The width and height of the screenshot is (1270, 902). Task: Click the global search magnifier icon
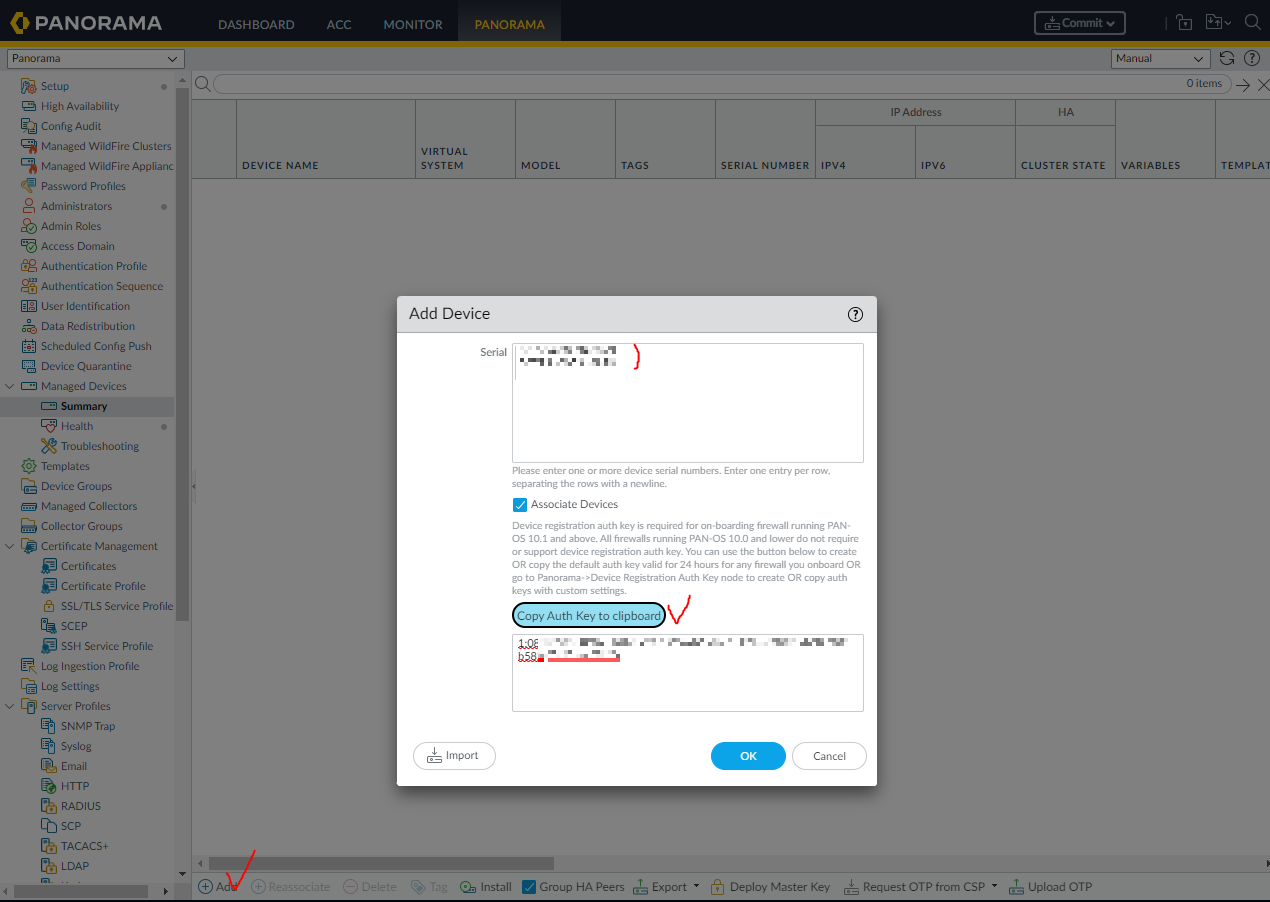pos(1253,22)
